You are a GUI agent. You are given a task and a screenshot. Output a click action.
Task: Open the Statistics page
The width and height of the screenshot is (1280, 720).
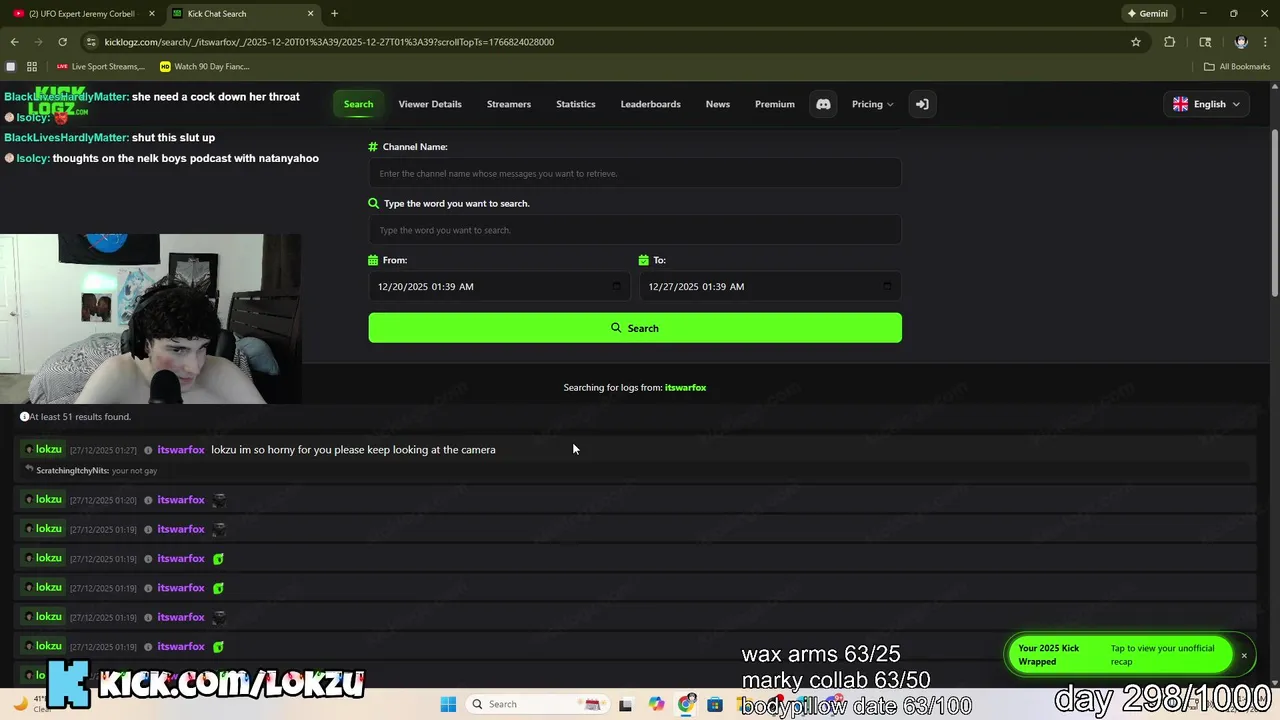576,104
